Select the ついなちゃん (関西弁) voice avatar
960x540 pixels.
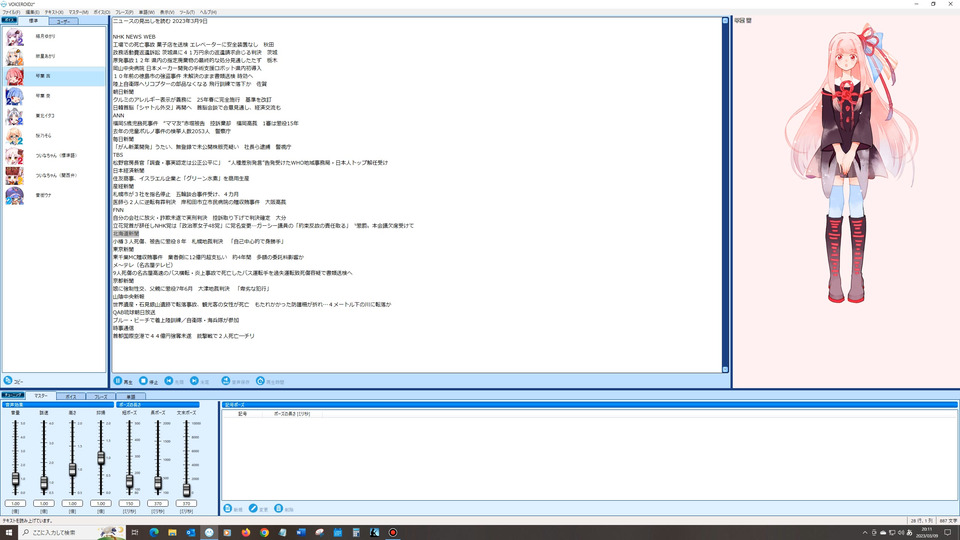(x=15, y=176)
